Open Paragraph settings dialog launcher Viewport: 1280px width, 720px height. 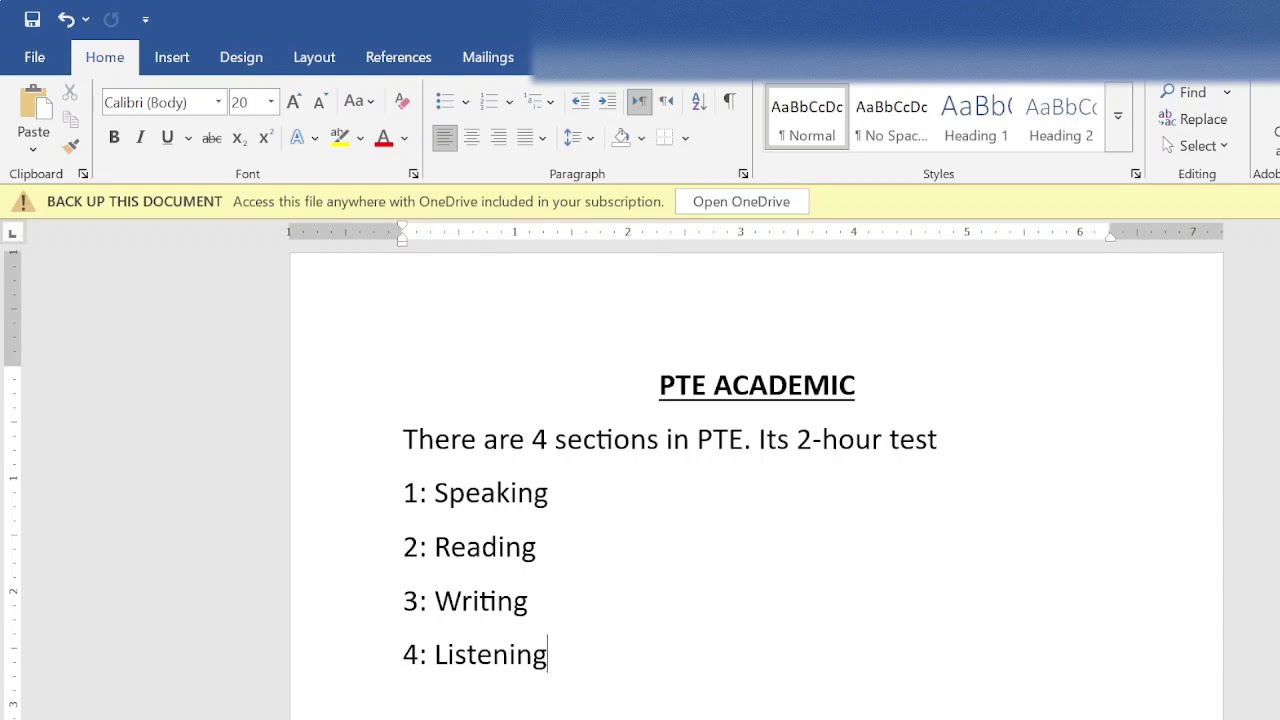(743, 174)
